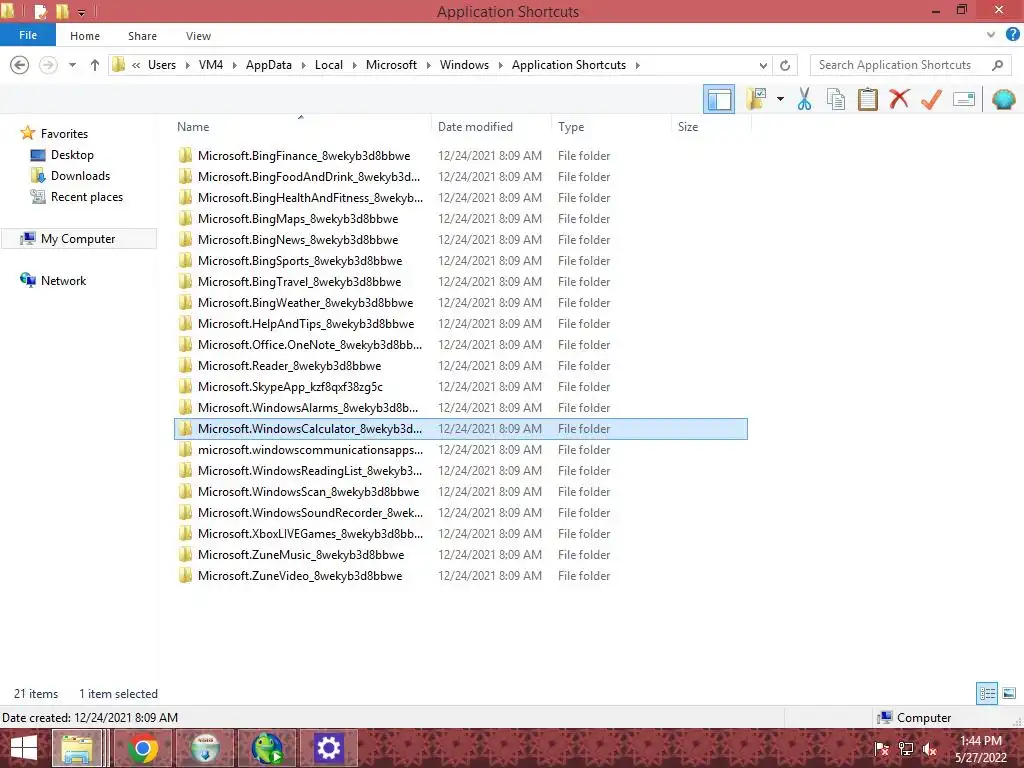1024x768 pixels.
Task: Click the orange checkmark Properties icon
Action: click(931, 99)
